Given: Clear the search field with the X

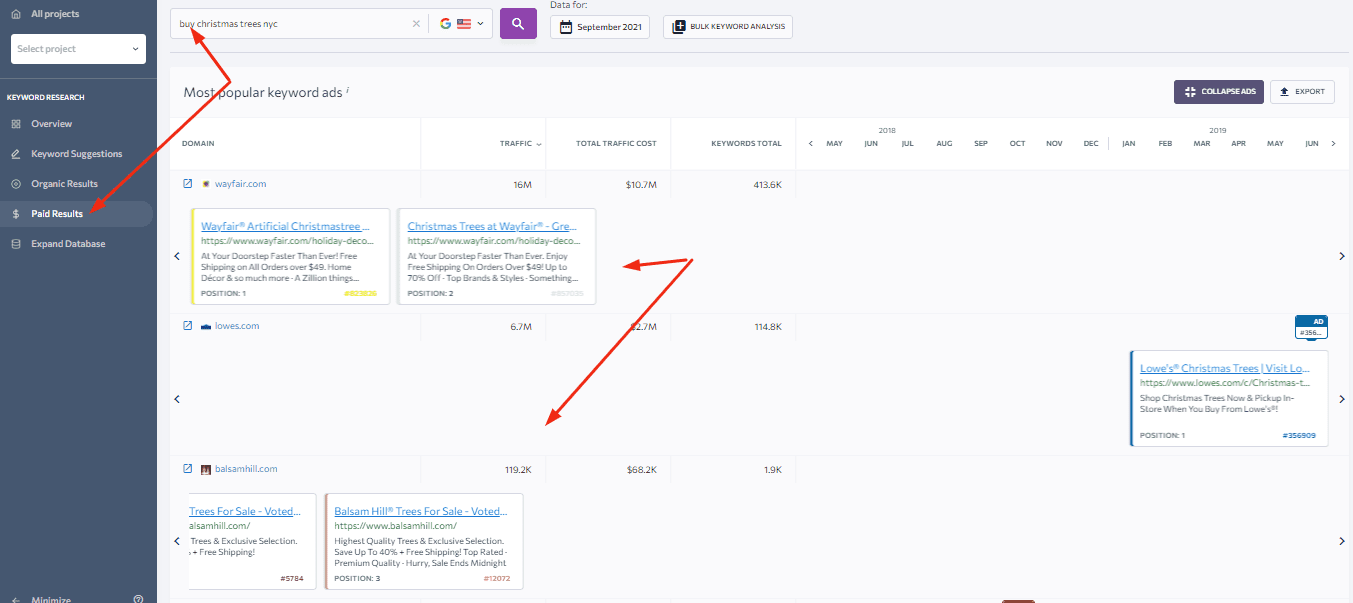Looking at the screenshot, I should (x=416, y=22).
